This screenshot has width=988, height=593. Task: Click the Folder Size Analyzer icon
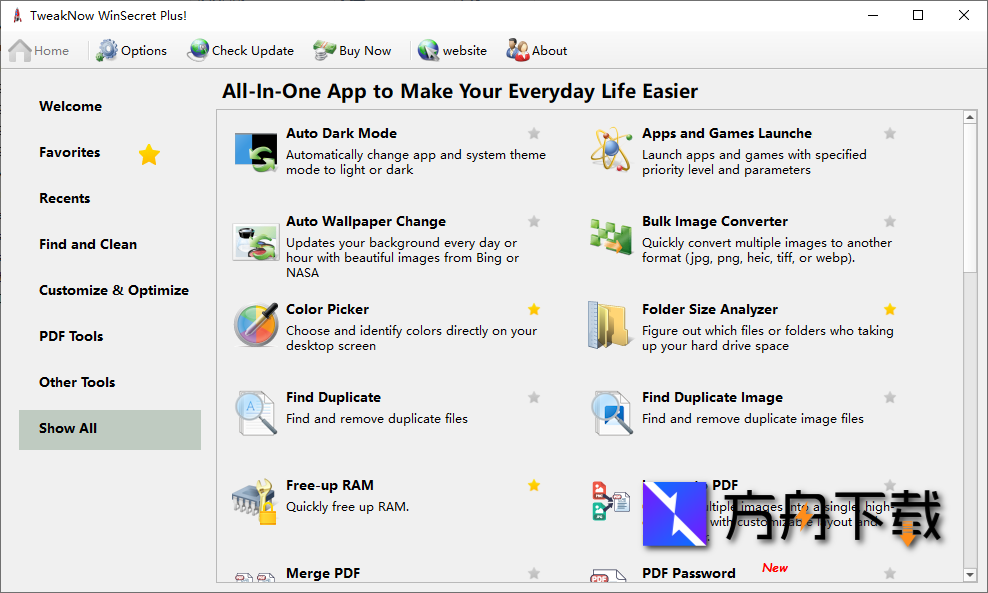click(611, 326)
